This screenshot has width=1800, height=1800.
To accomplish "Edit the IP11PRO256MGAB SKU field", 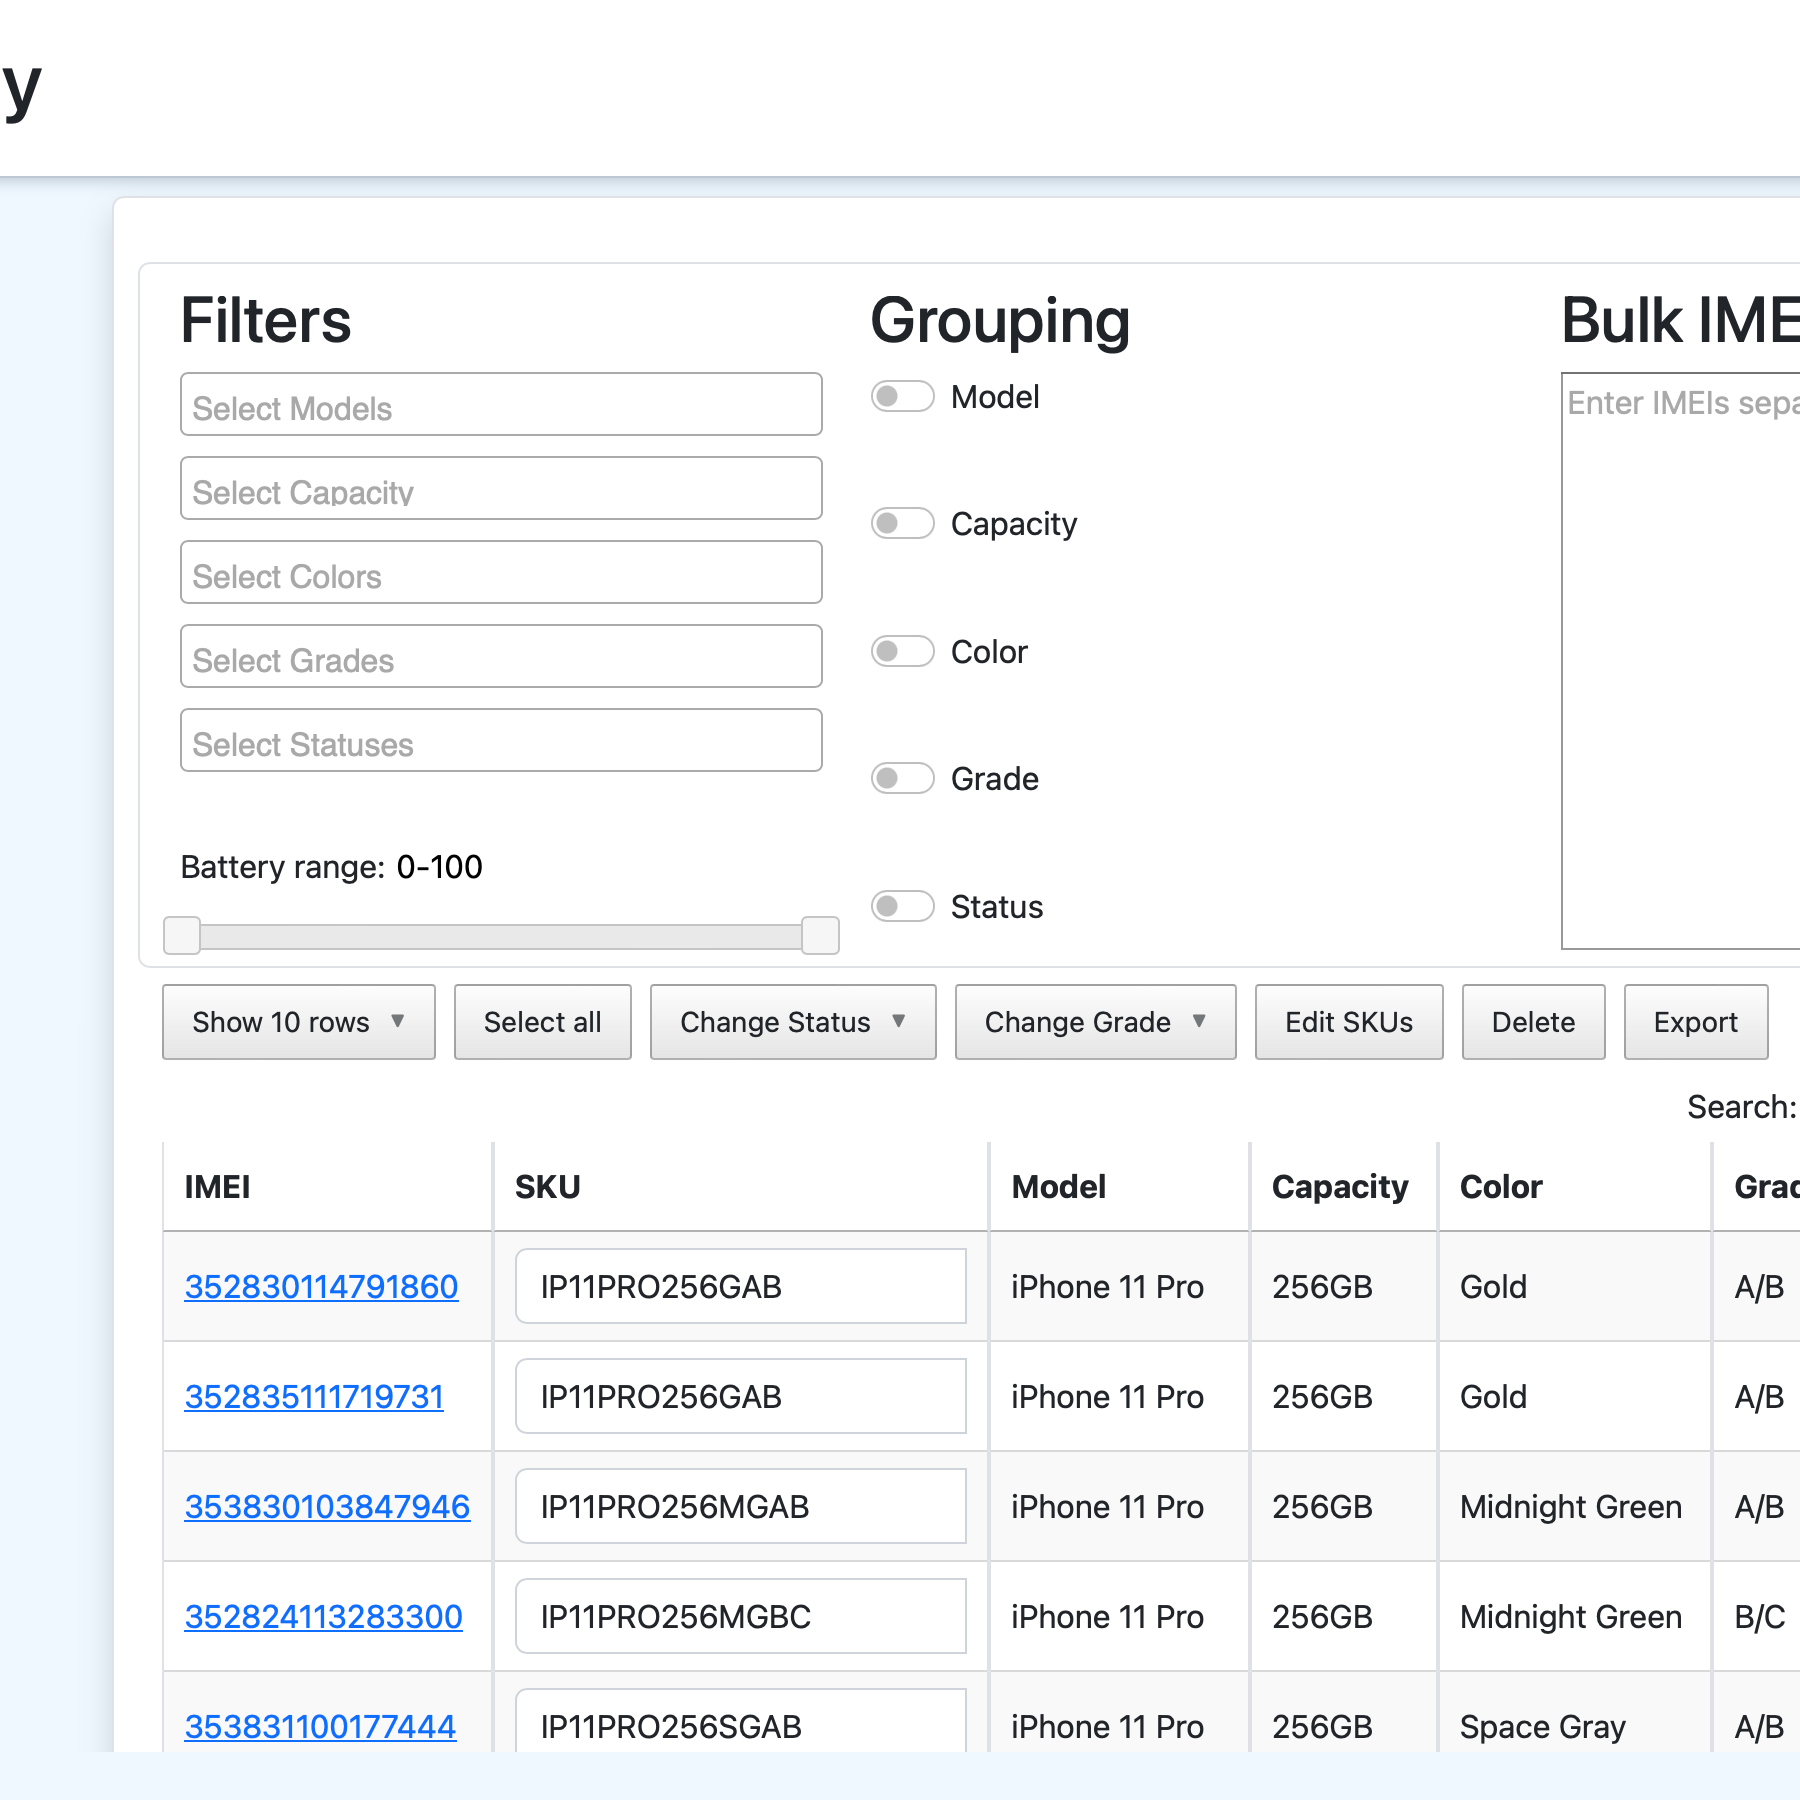I will click(x=741, y=1507).
